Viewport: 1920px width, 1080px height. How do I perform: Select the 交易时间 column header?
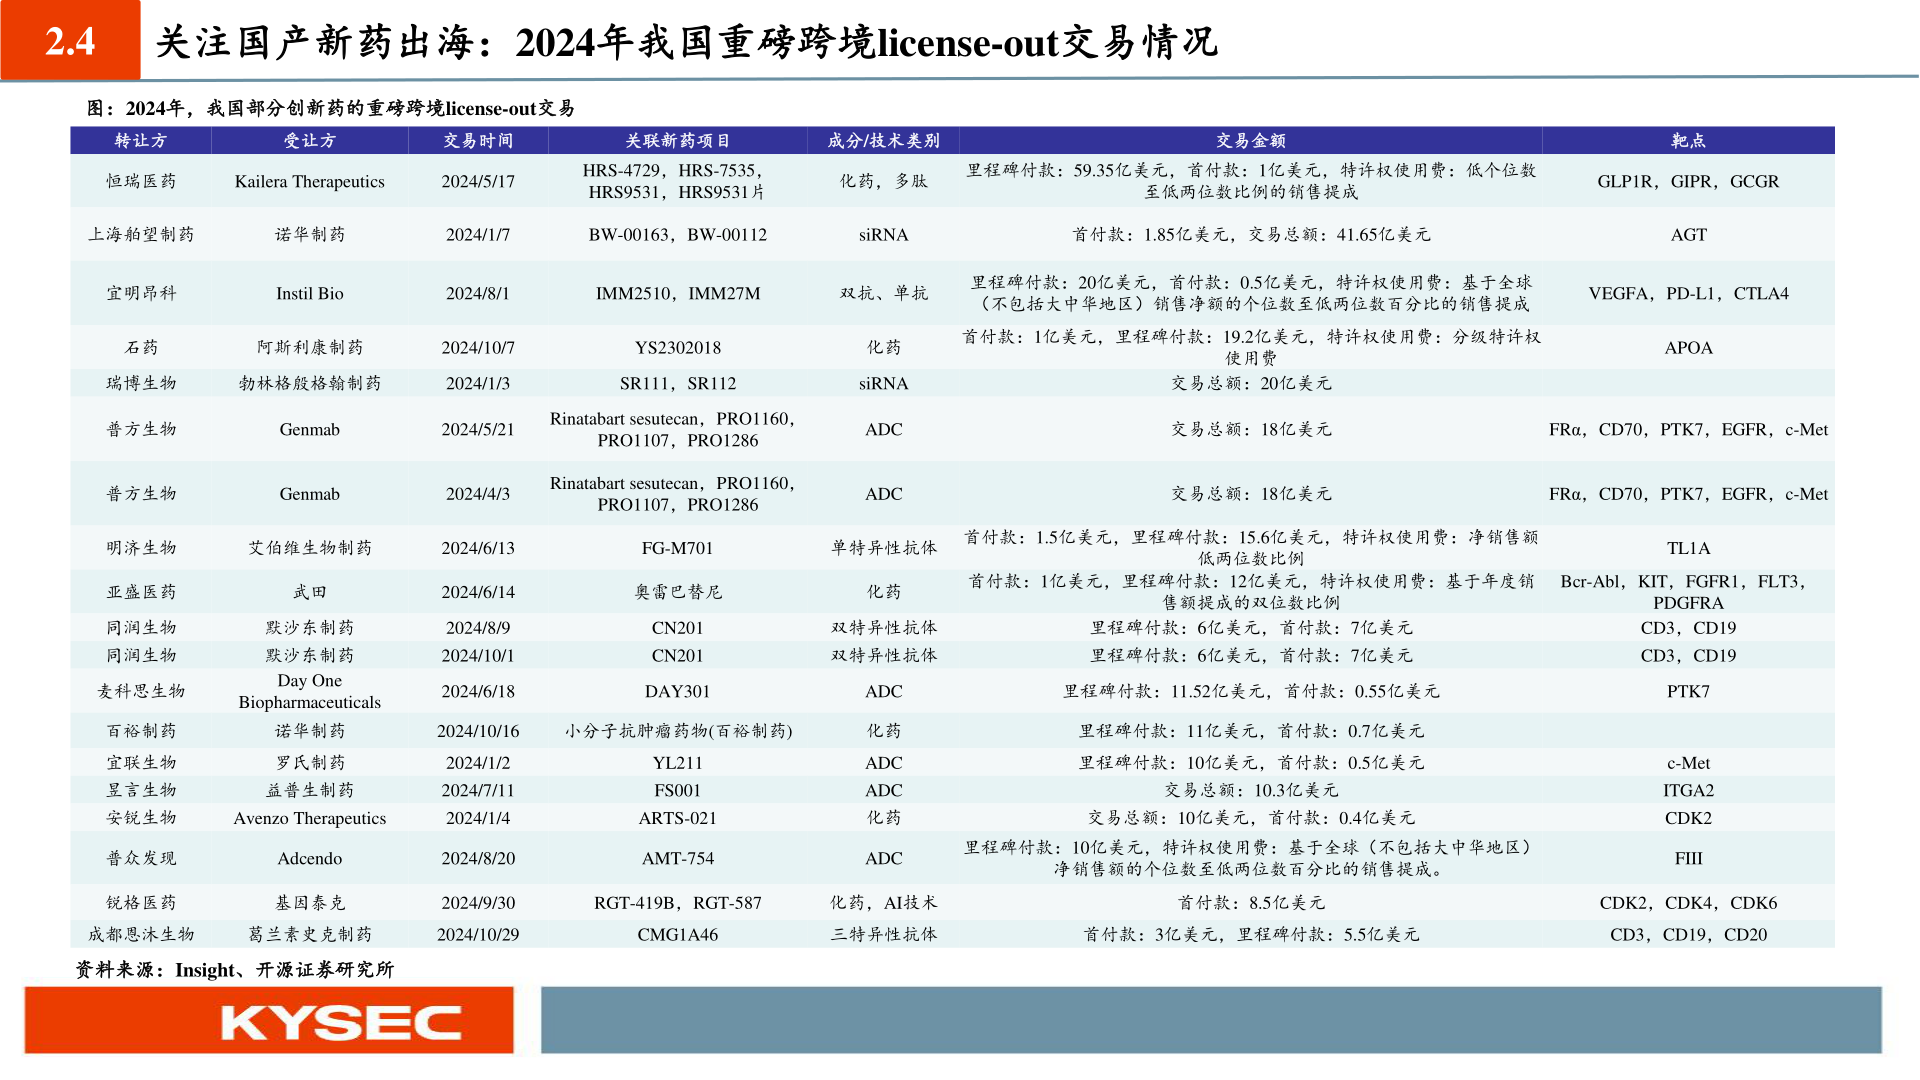[x=478, y=141]
